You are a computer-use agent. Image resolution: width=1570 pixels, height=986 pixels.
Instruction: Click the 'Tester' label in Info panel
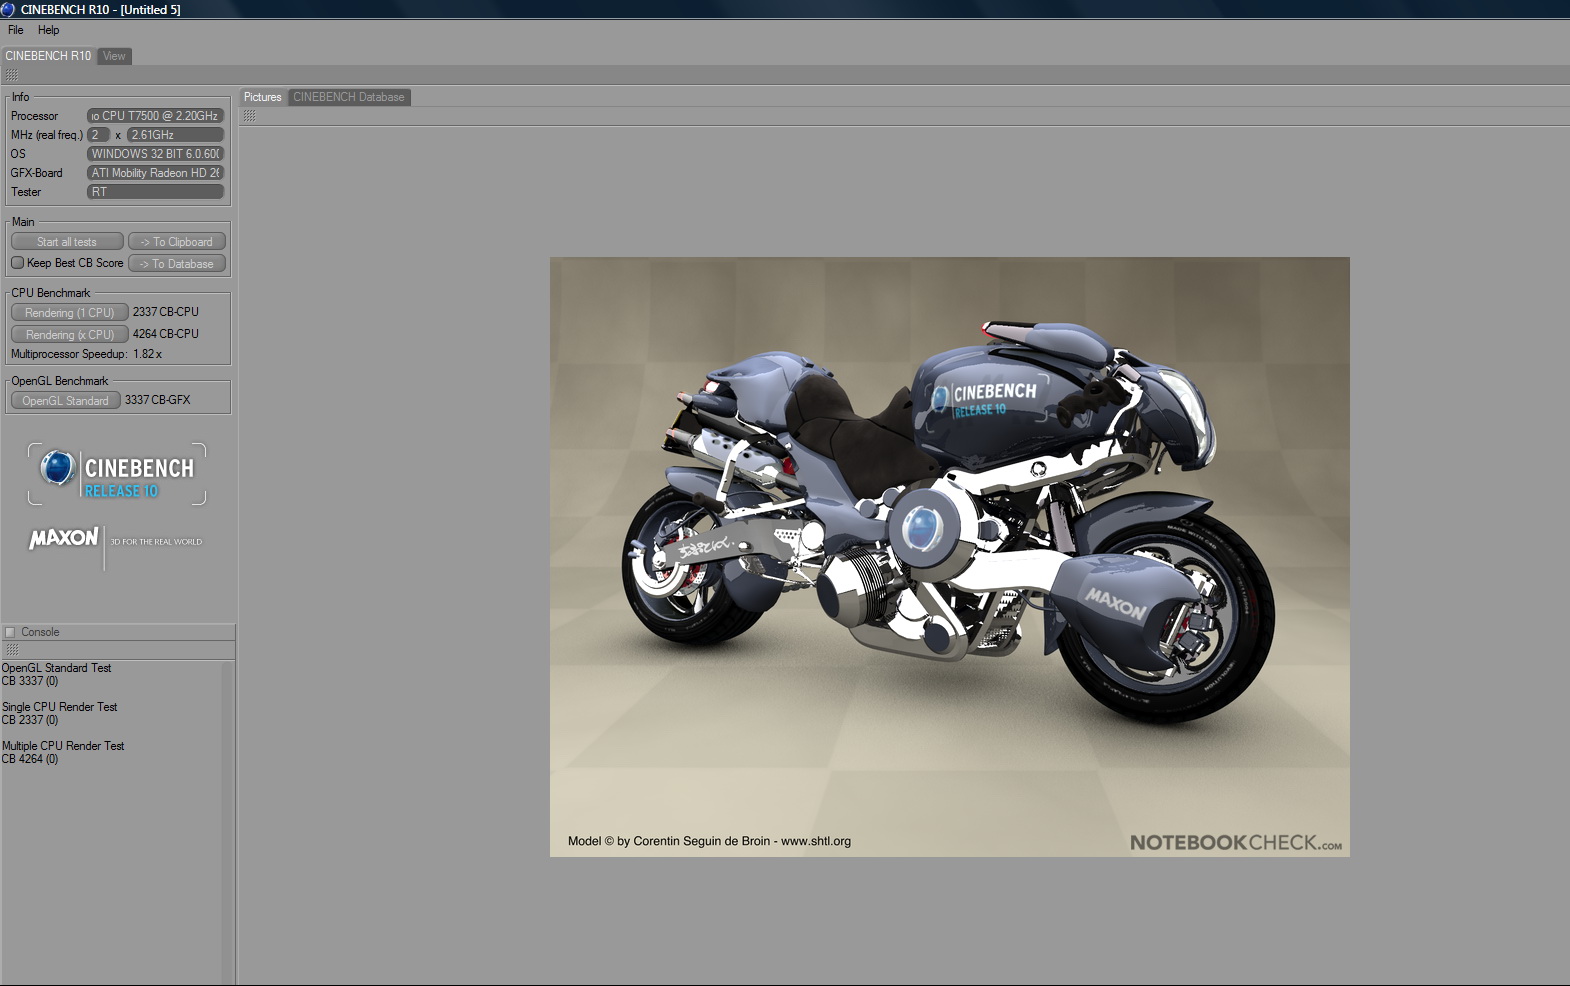(26, 192)
